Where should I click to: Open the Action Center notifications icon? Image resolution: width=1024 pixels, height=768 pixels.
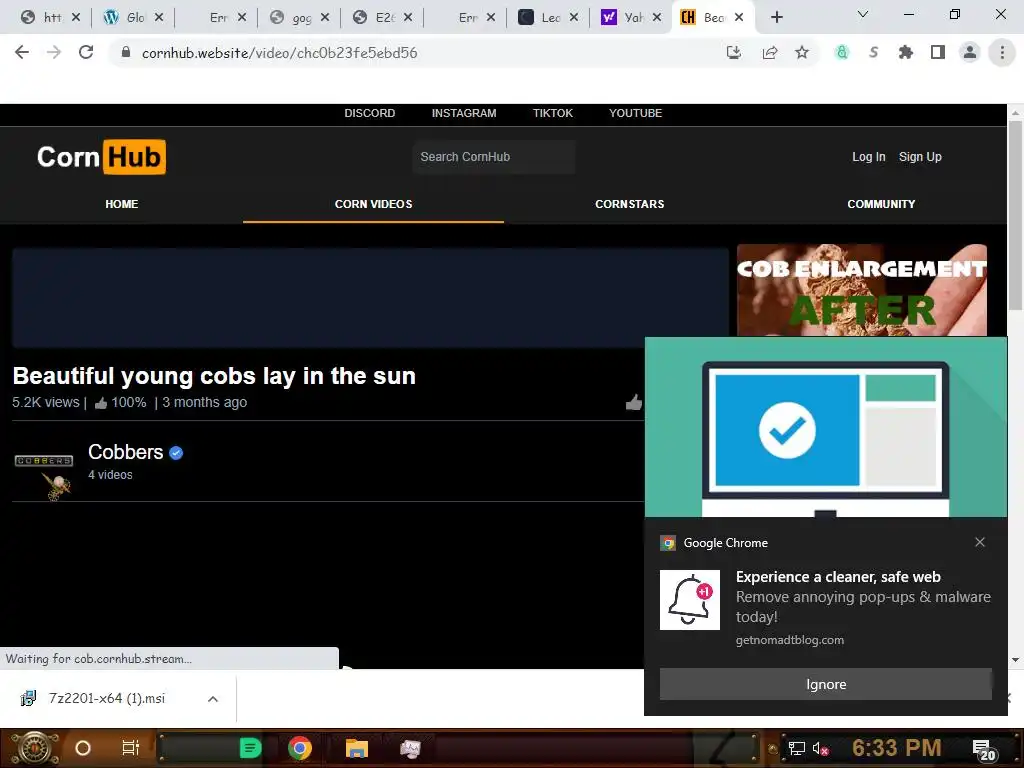(984, 750)
